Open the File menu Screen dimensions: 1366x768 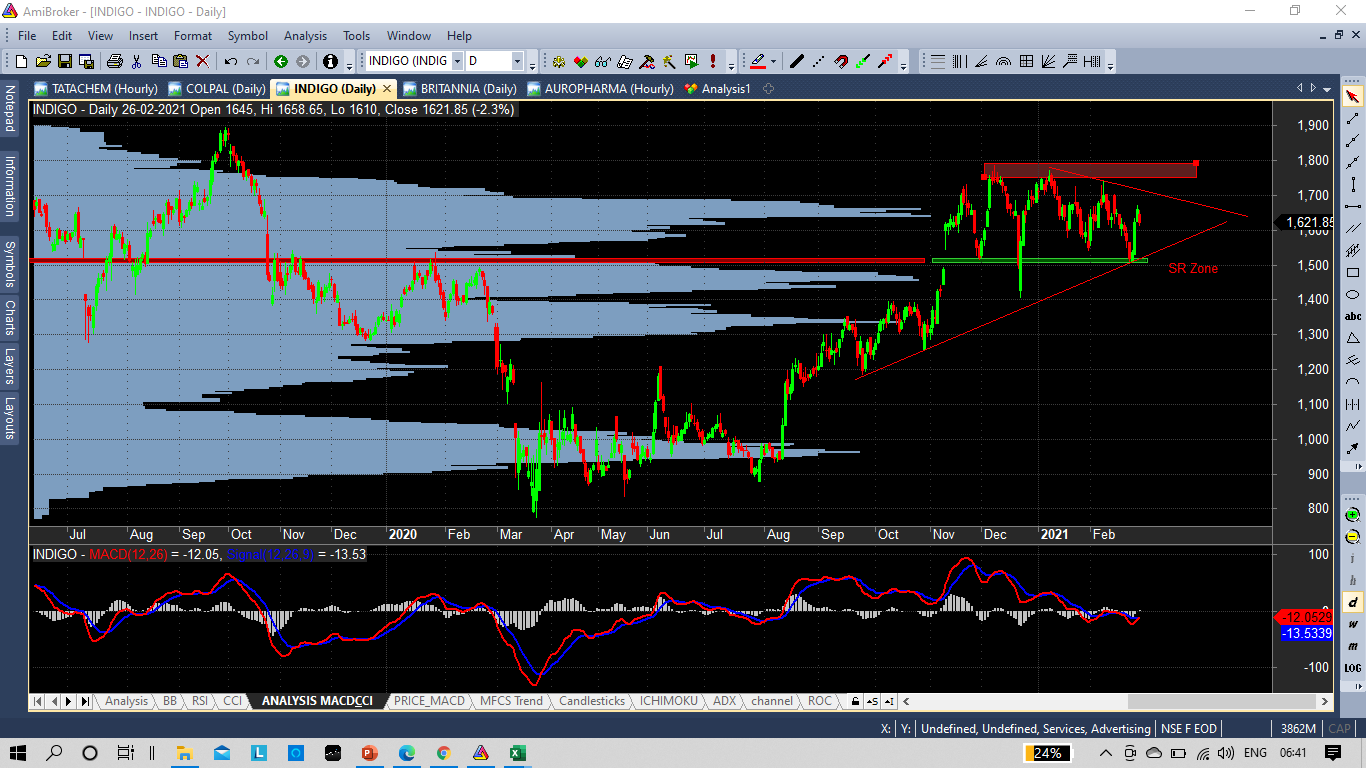(27, 35)
